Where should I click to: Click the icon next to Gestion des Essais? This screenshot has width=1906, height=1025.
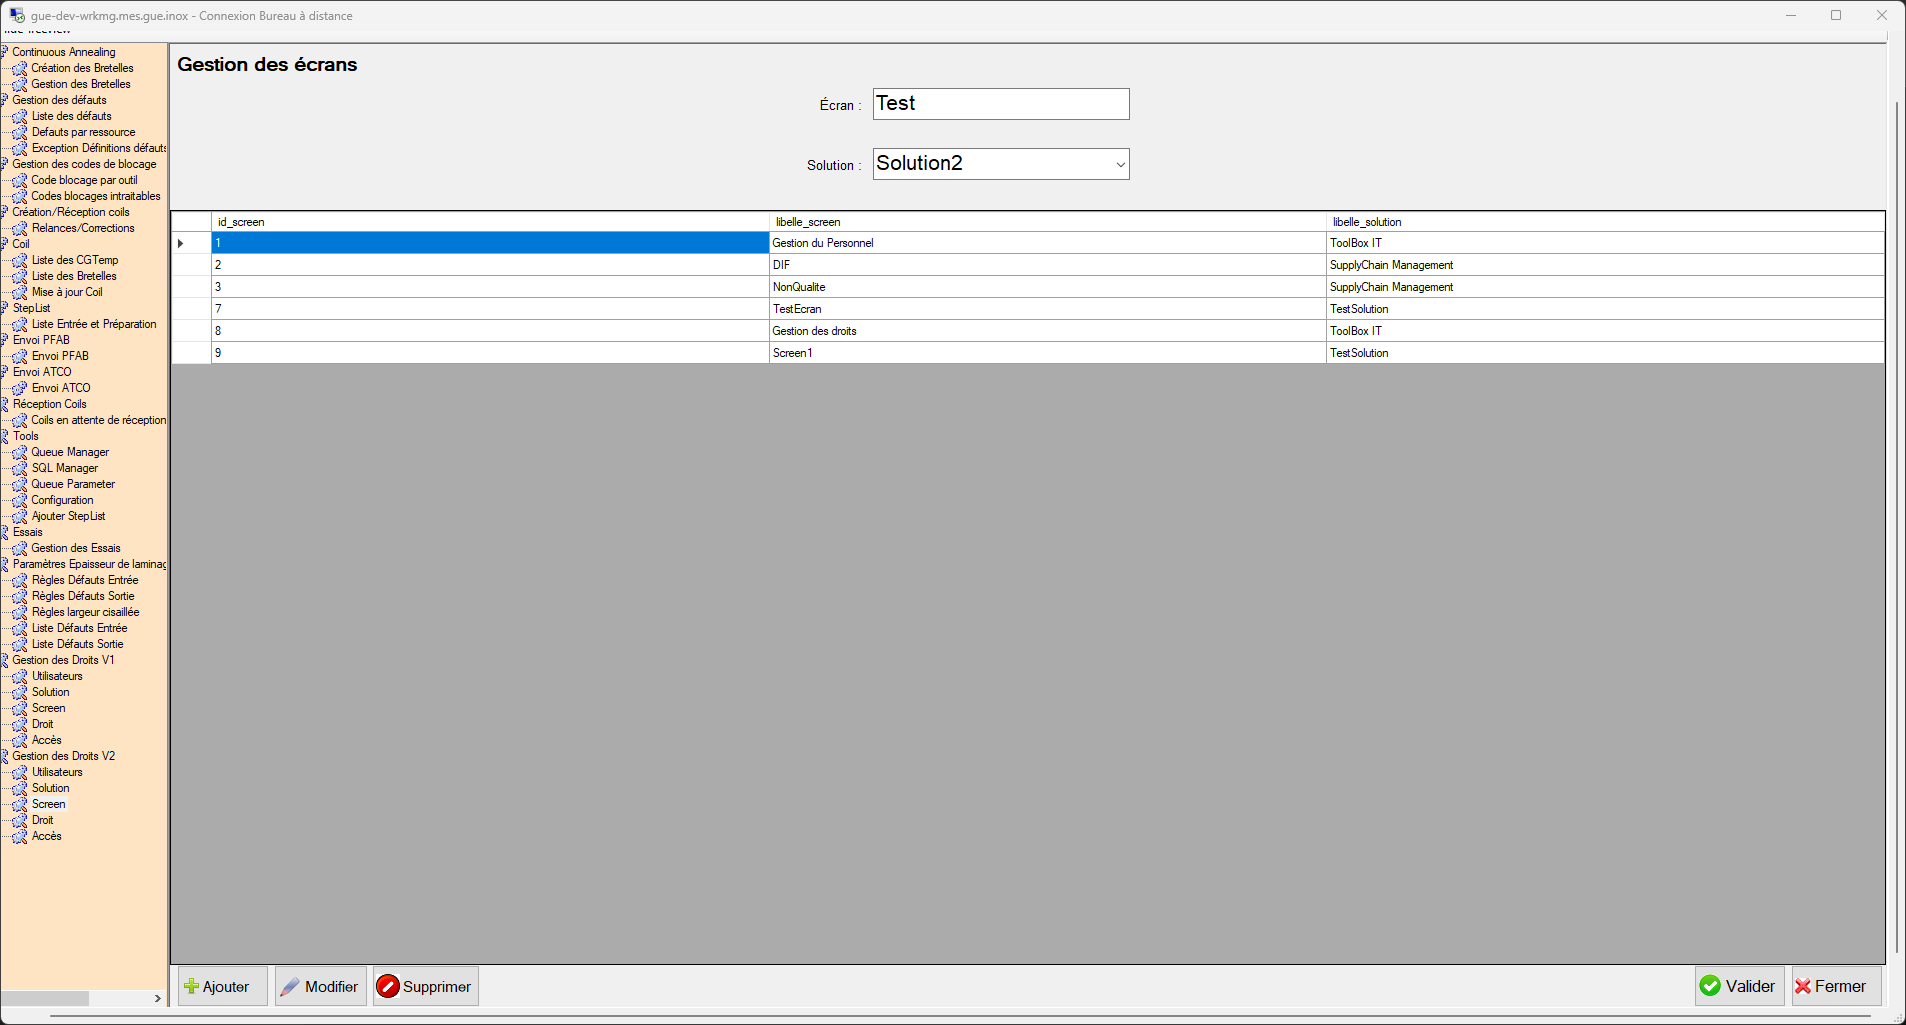point(19,548)
